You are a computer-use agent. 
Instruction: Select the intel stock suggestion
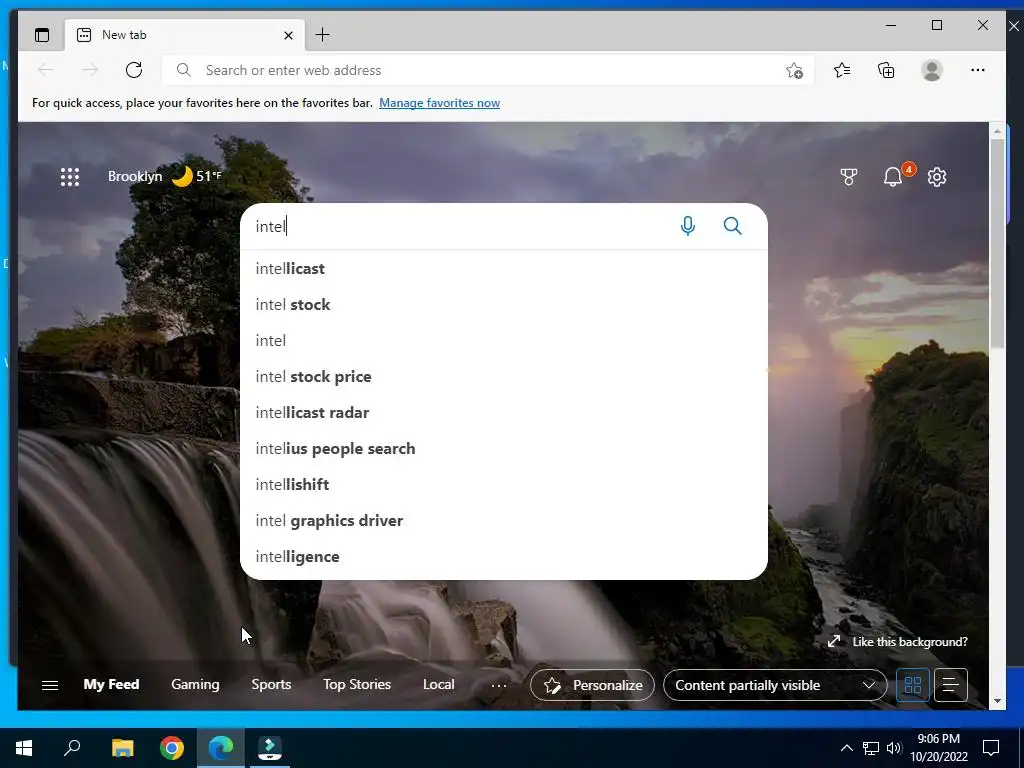point(504,304)
